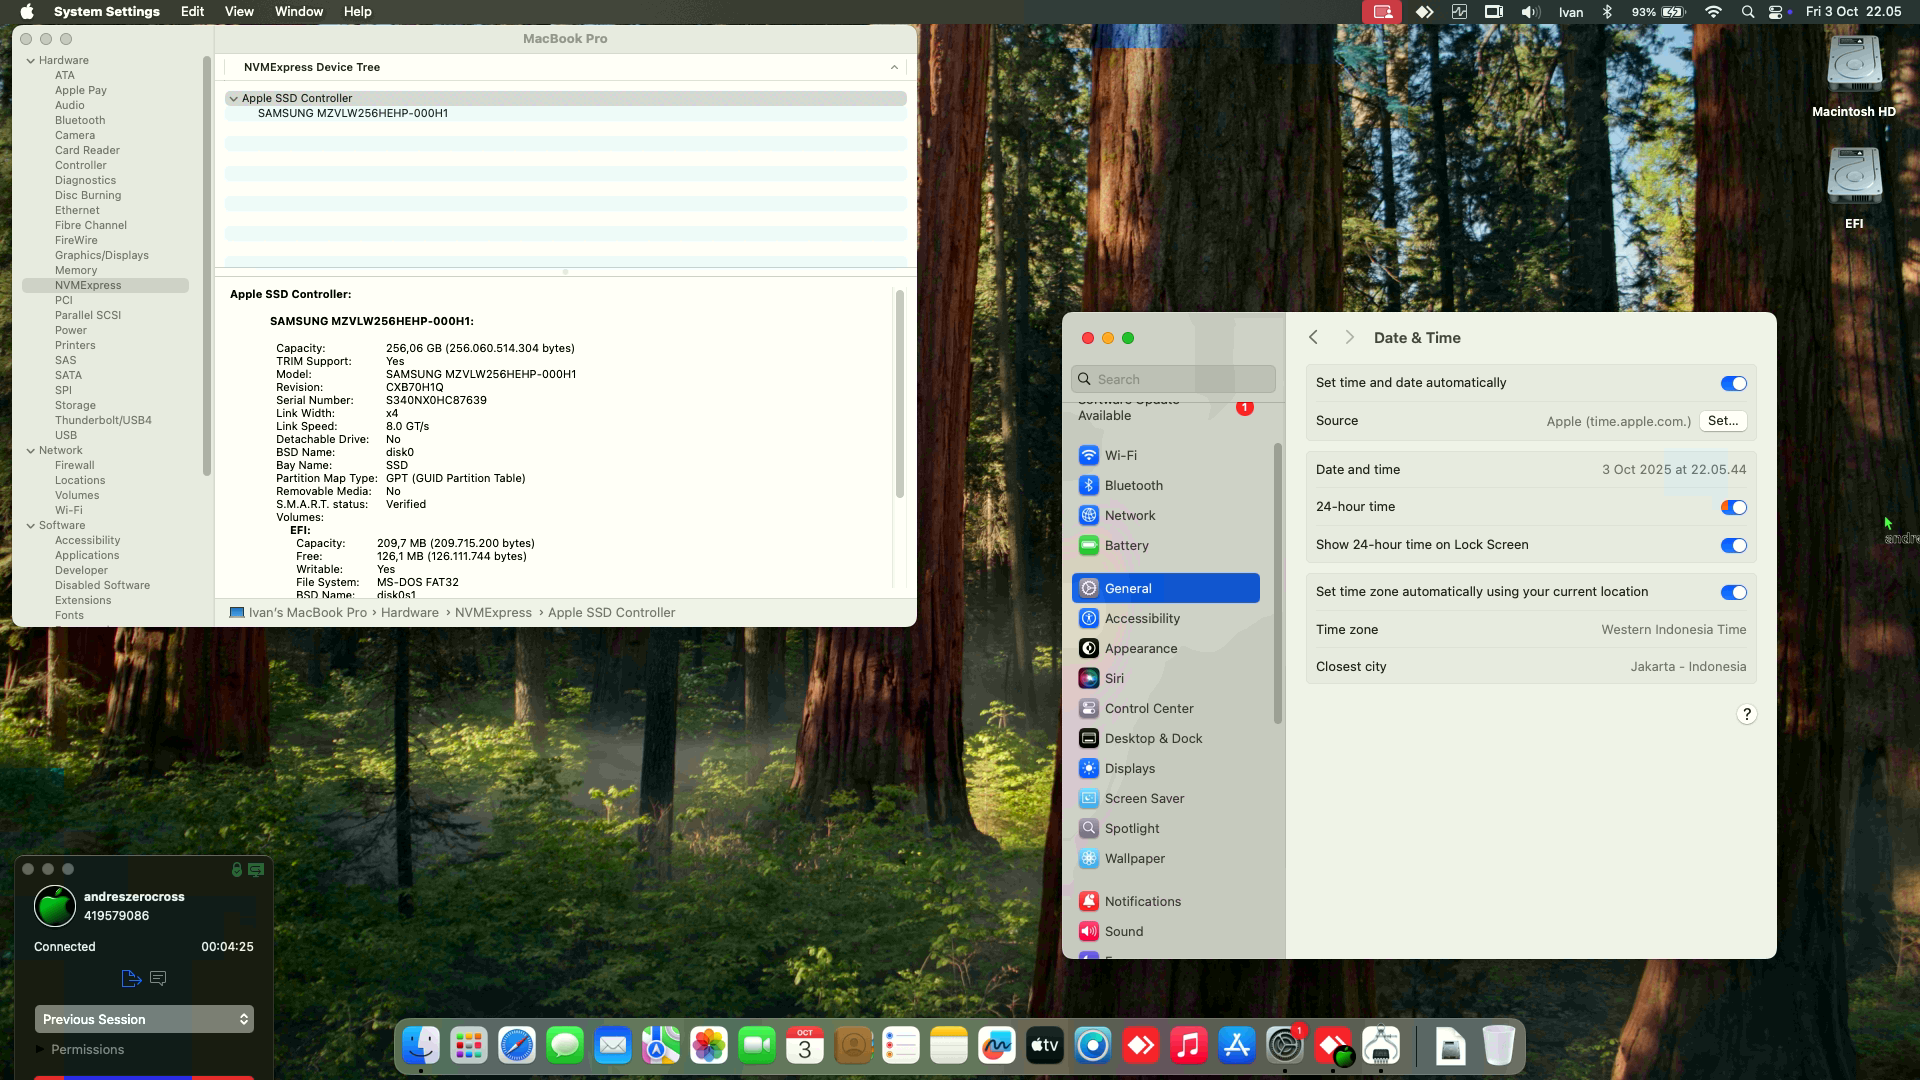Image resolution: width=1920 pixels, height=1080 pixels.
Task: Open the System Information app in the Dock
Action: (x=1381, y=1046)
